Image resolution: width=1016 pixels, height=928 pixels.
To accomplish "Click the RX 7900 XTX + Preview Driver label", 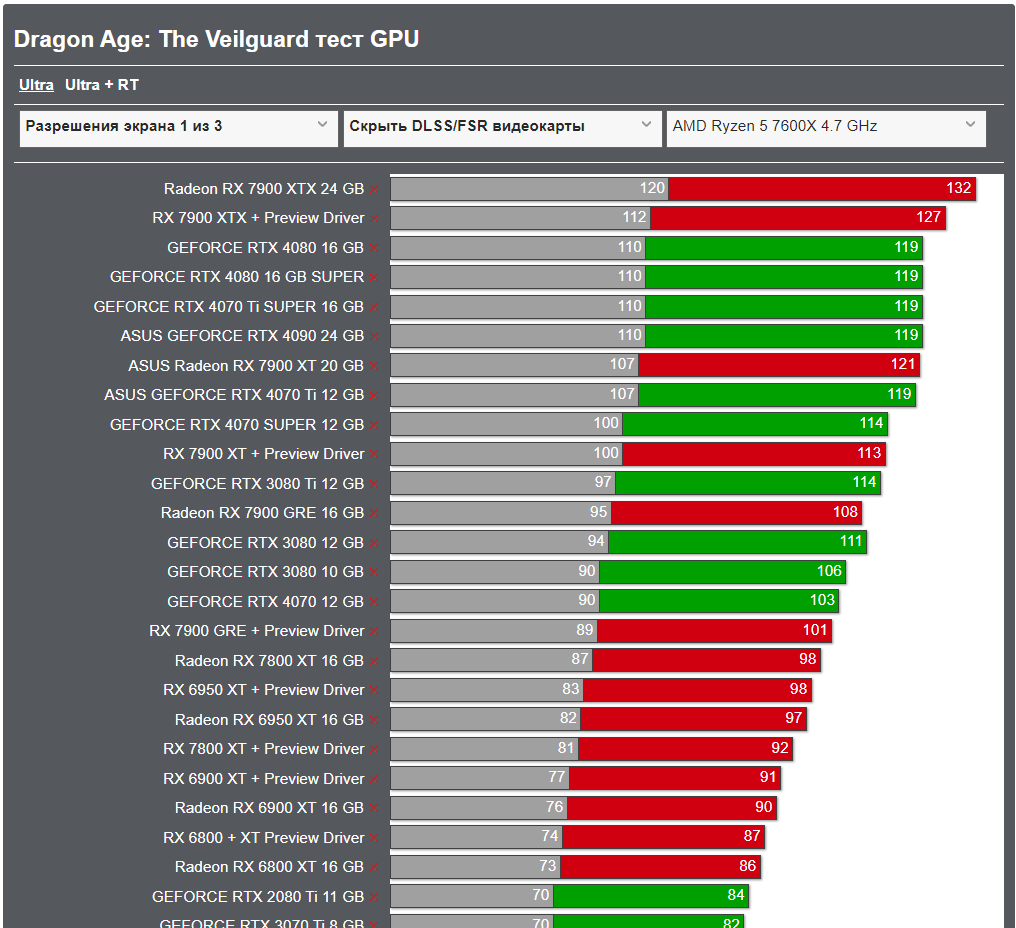I will coord(258,218).
